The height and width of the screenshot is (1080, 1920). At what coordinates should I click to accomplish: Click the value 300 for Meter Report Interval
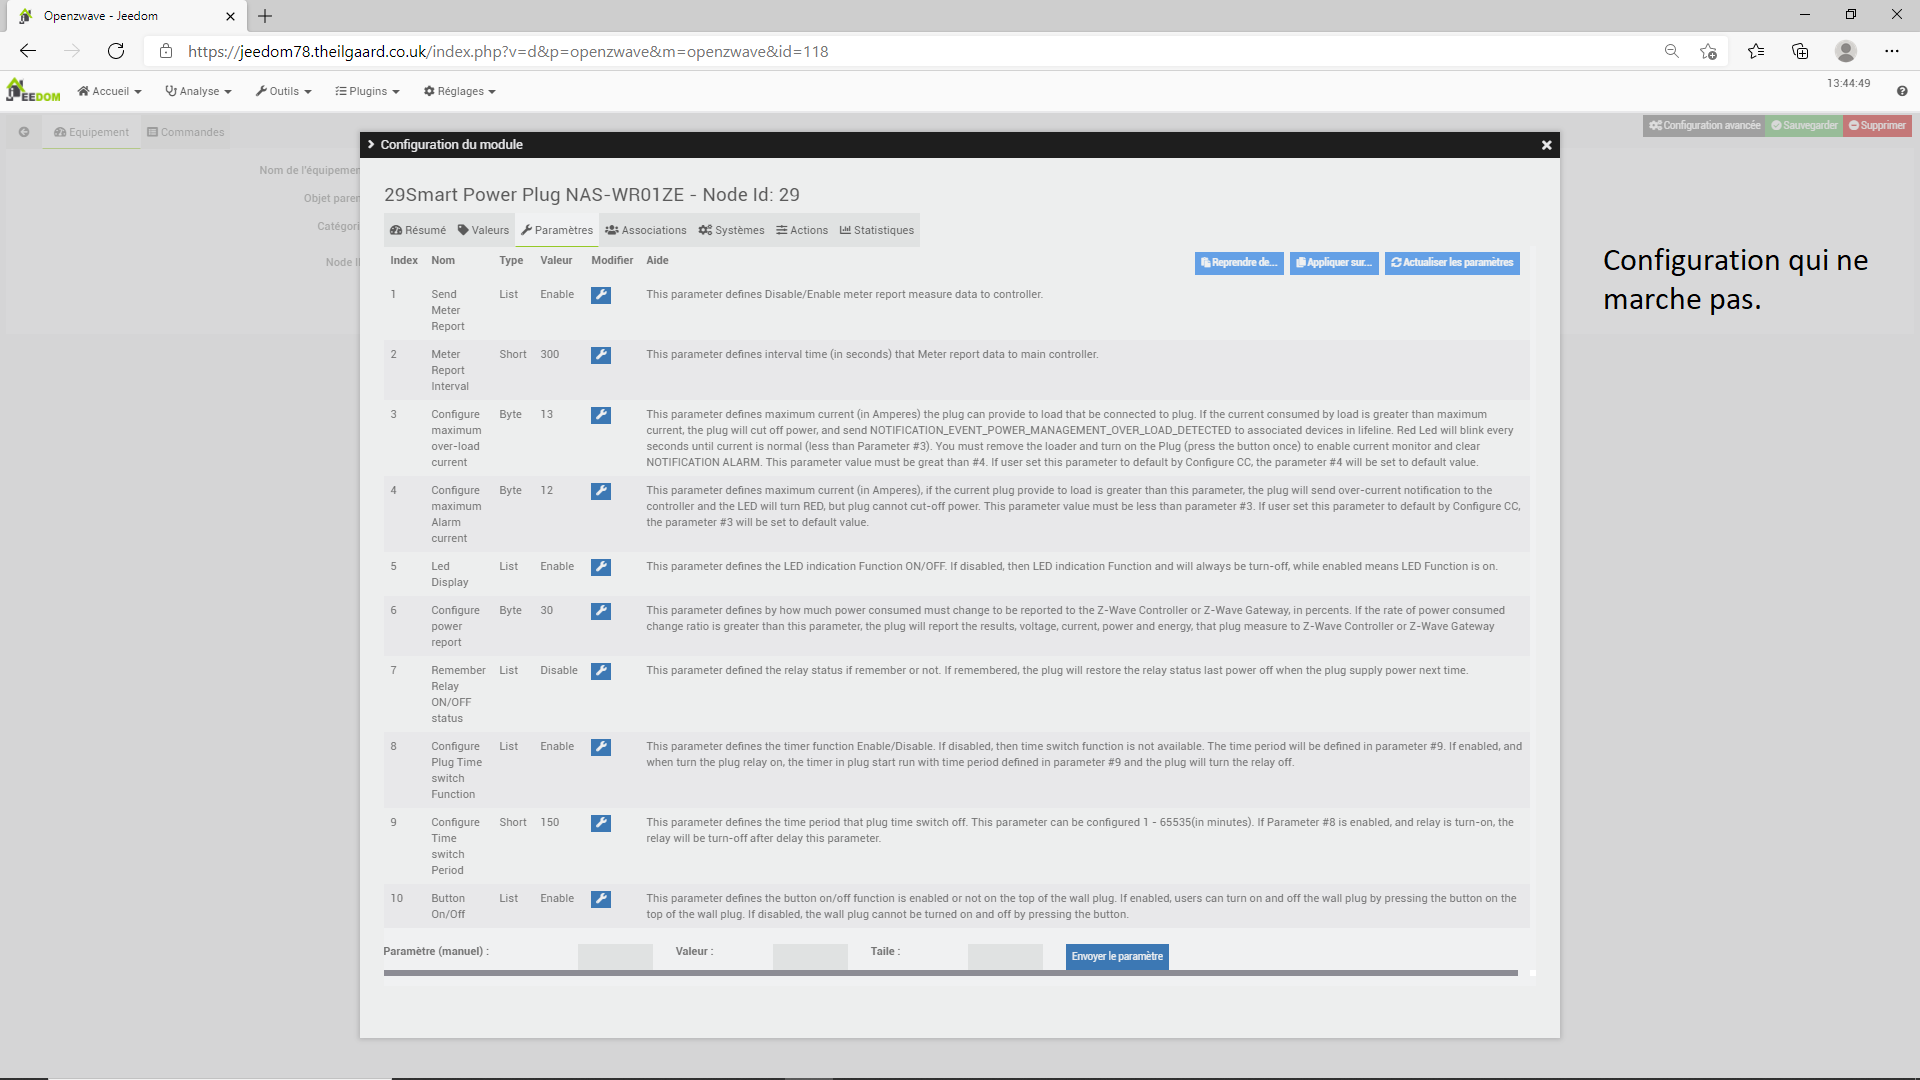pyautogui.click(x=550, y=354)
